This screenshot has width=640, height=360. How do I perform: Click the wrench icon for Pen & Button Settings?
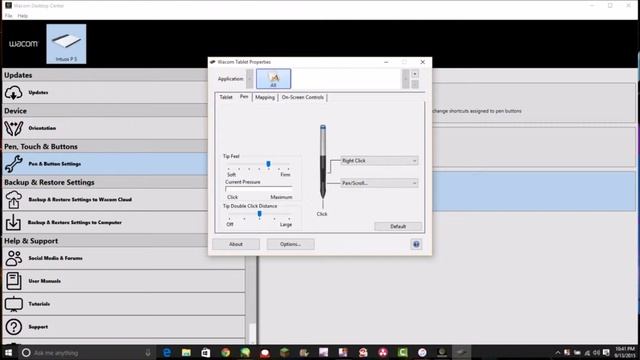click(x=13, y=164)
